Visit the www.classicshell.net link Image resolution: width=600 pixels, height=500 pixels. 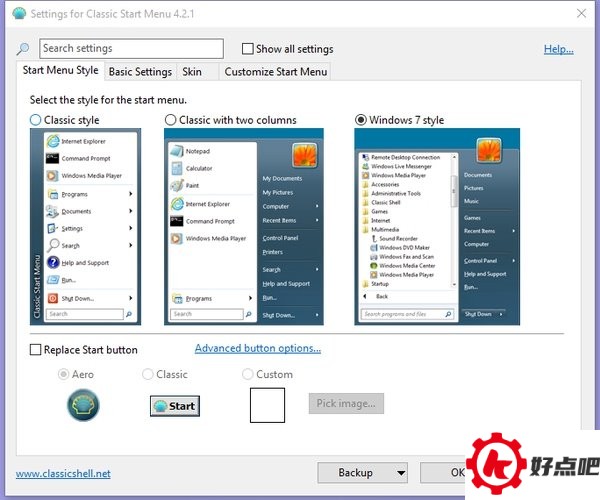[x=63, y=474]
